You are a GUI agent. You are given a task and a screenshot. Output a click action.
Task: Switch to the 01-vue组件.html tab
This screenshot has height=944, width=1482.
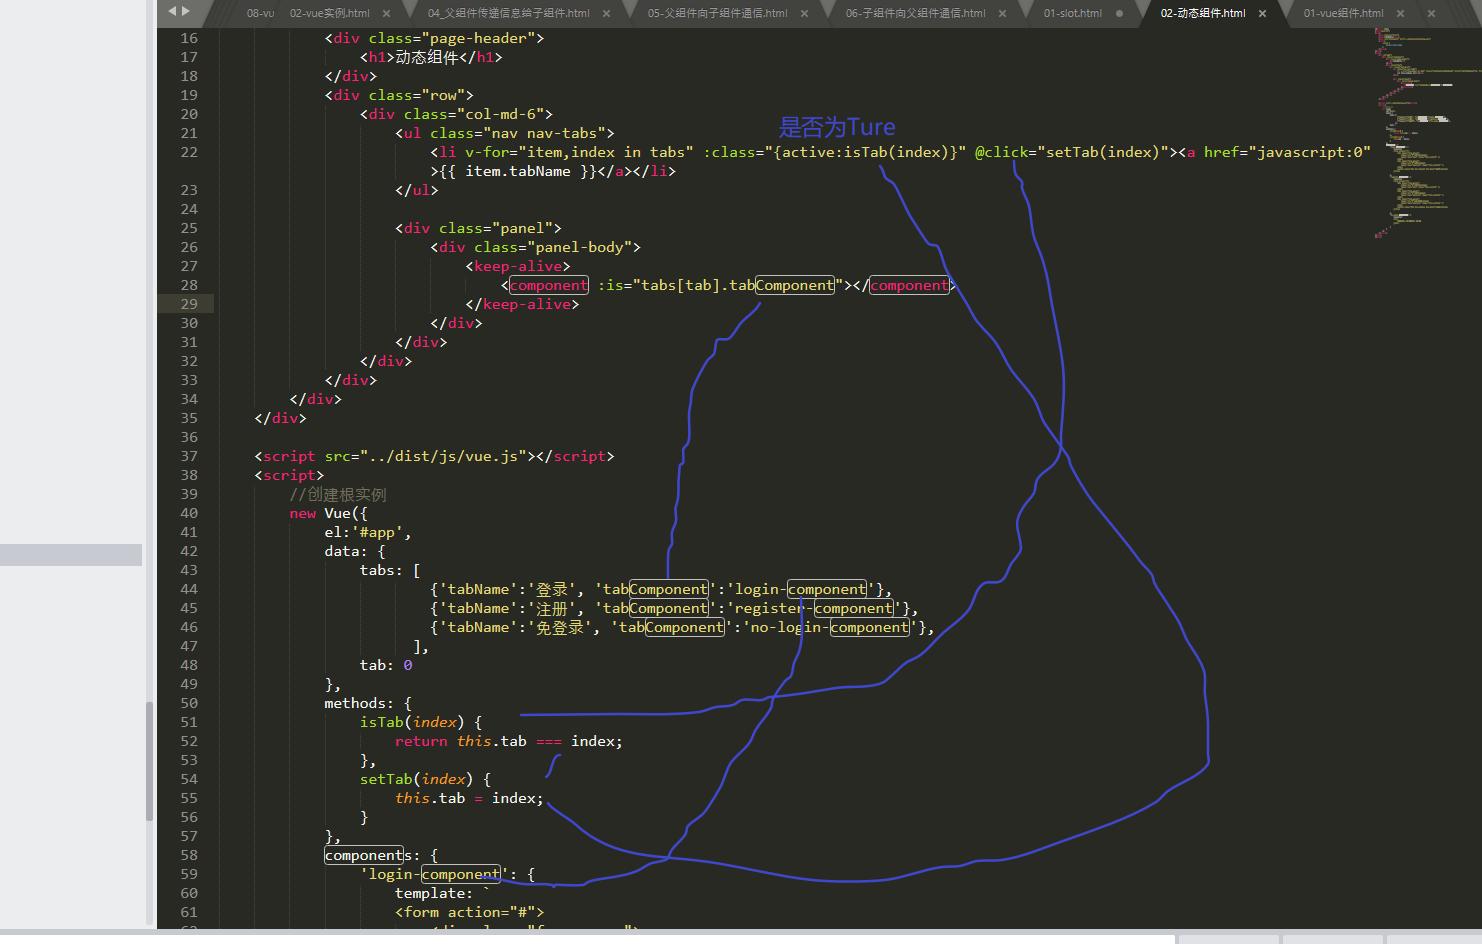(1343, 13)
